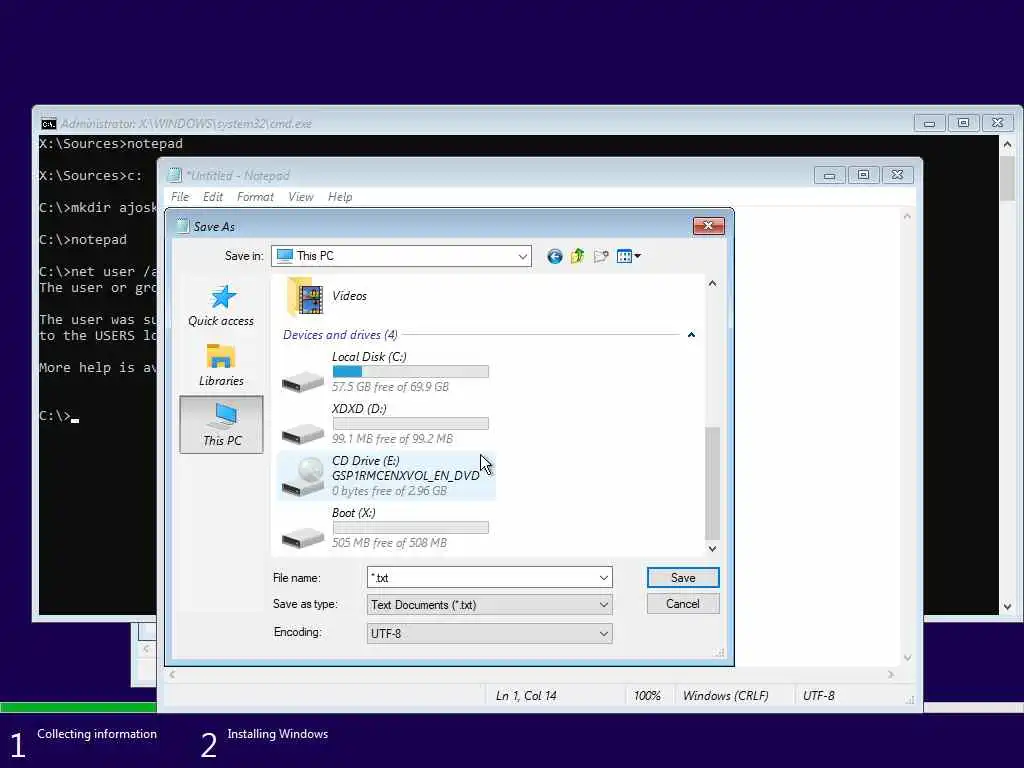Click the XDXD (D:) capacity bar

tap(410, 424)
